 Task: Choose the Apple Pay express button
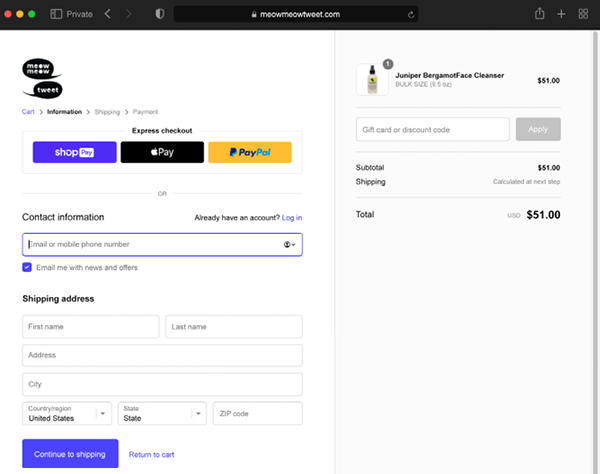pos(162,152)
